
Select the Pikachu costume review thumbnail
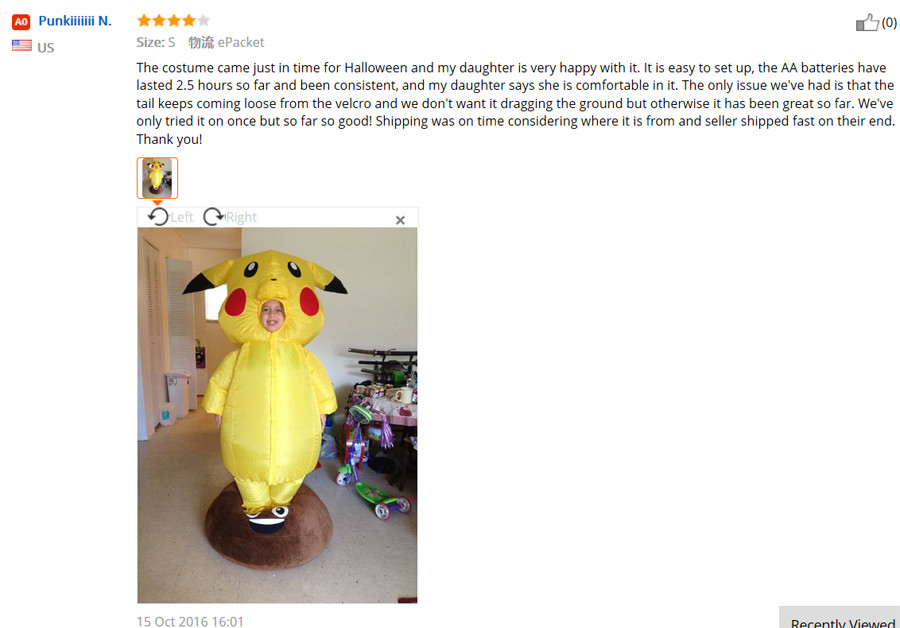click(157, 178)
